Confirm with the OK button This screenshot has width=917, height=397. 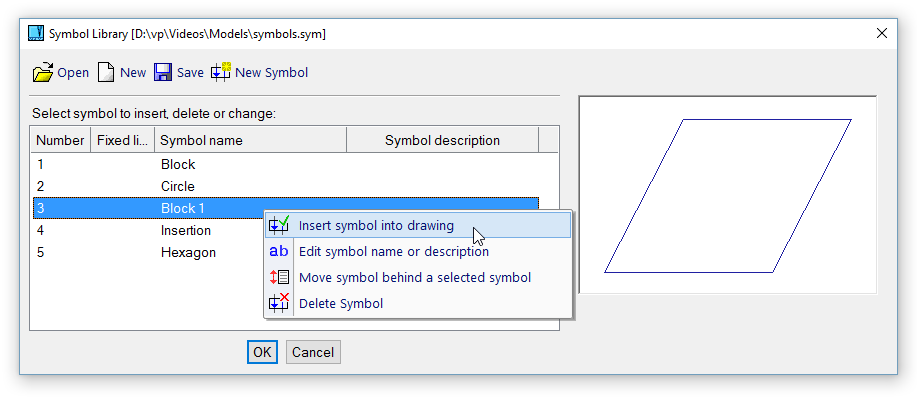pos(262,352)
